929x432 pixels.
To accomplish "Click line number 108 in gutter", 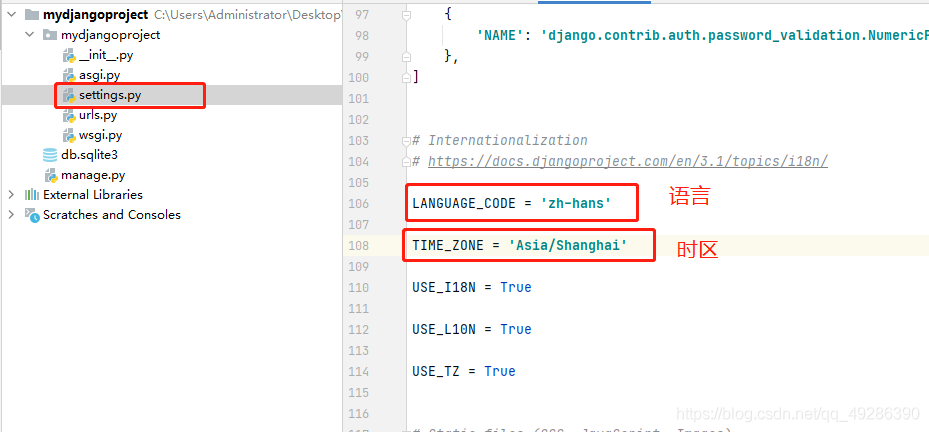I will [358, 246].
